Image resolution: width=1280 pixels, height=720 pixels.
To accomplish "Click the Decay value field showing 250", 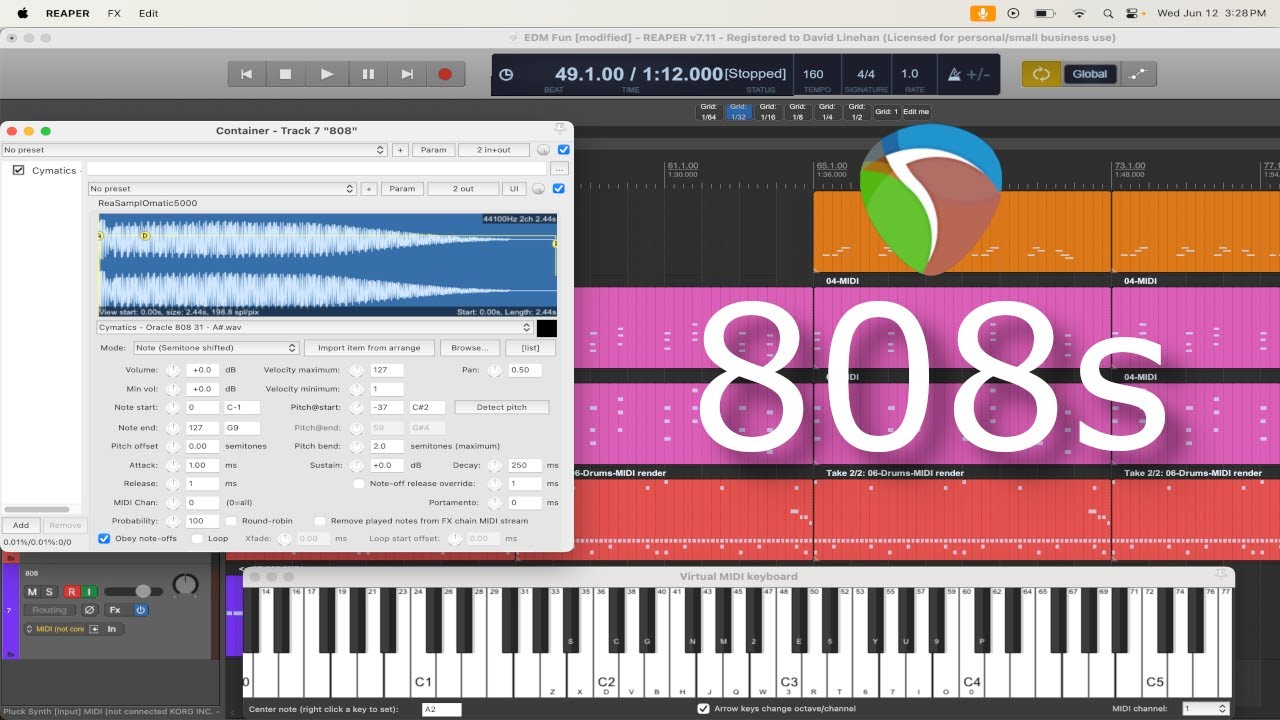I will pyautogui.click(x=525, y=465).
